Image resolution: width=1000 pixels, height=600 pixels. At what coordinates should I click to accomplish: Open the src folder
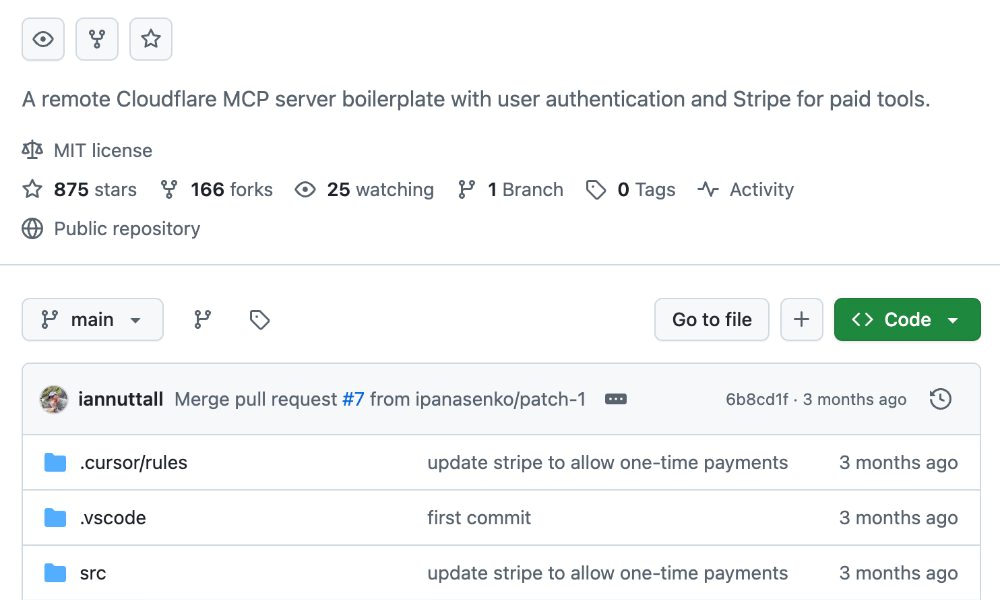[x=92, y=572]
